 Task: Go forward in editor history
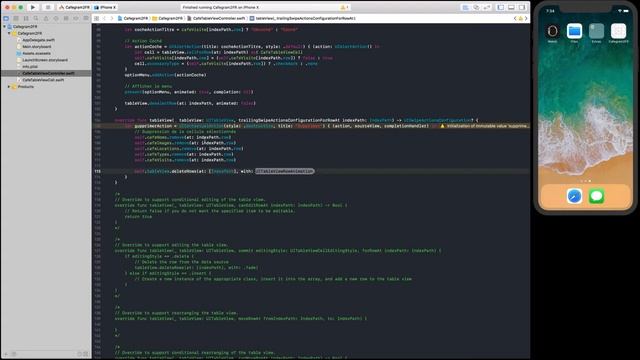(111, 18)
